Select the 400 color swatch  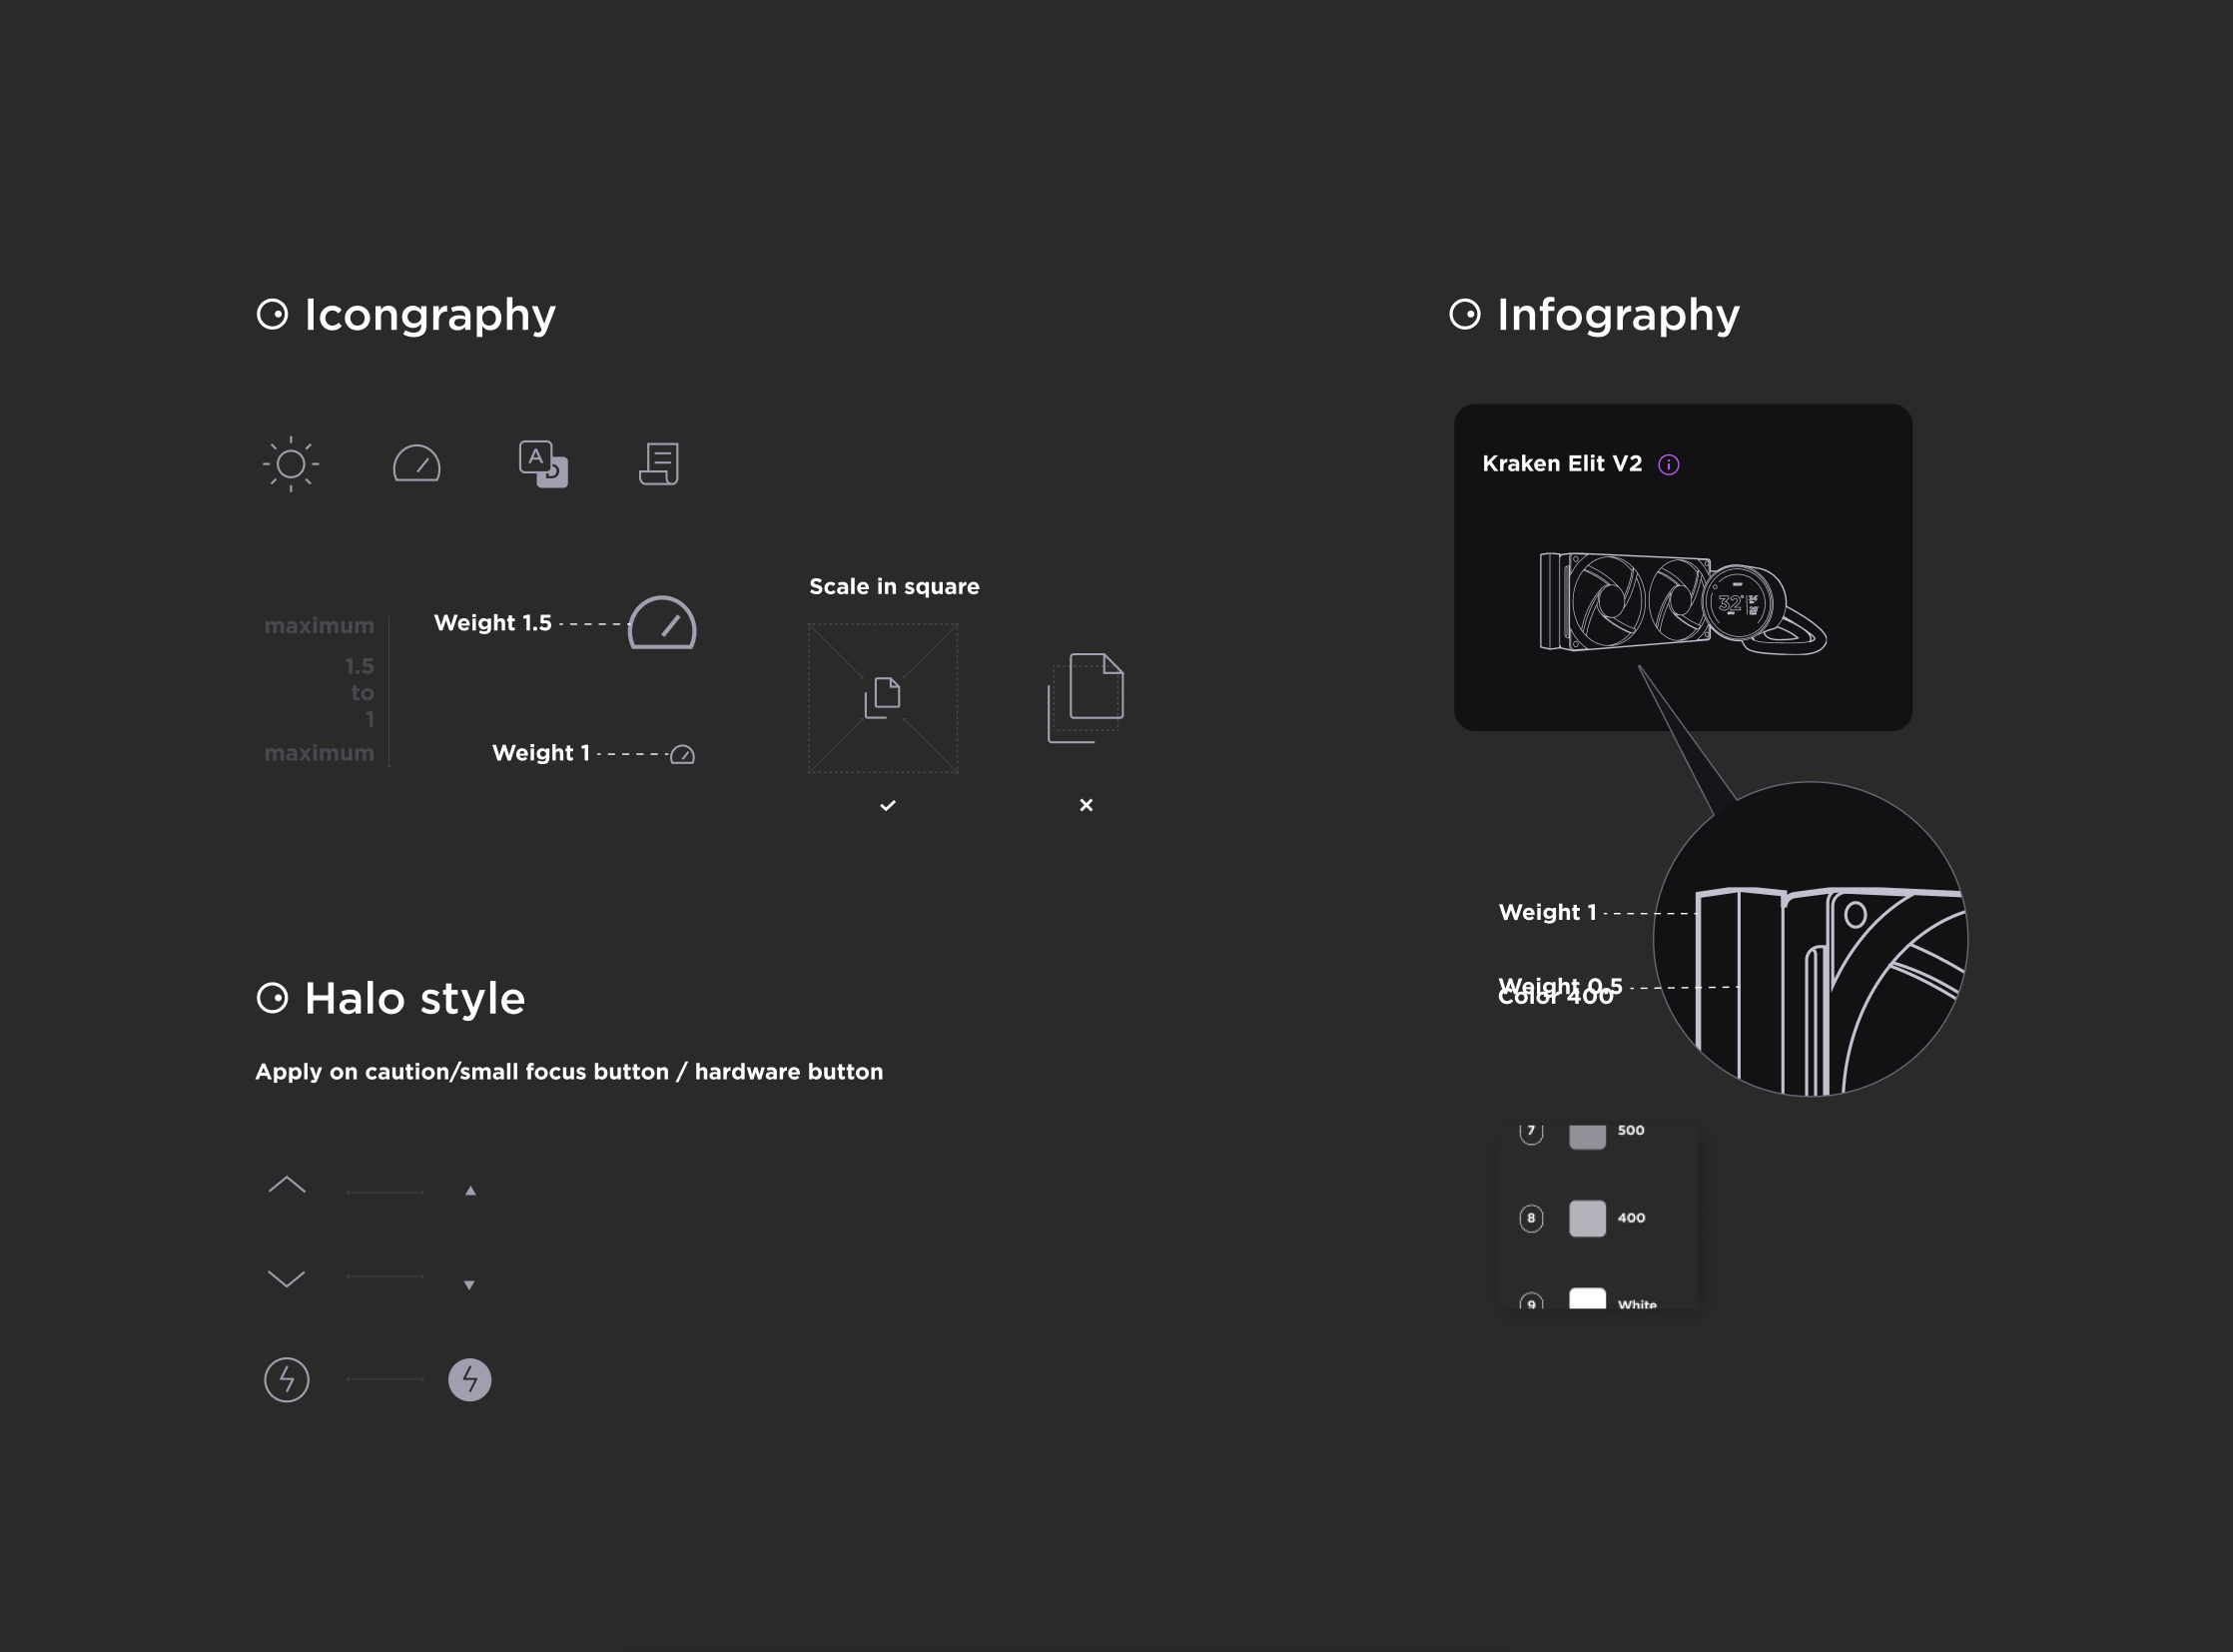pyautogui.click(x=1586, y=1218)
